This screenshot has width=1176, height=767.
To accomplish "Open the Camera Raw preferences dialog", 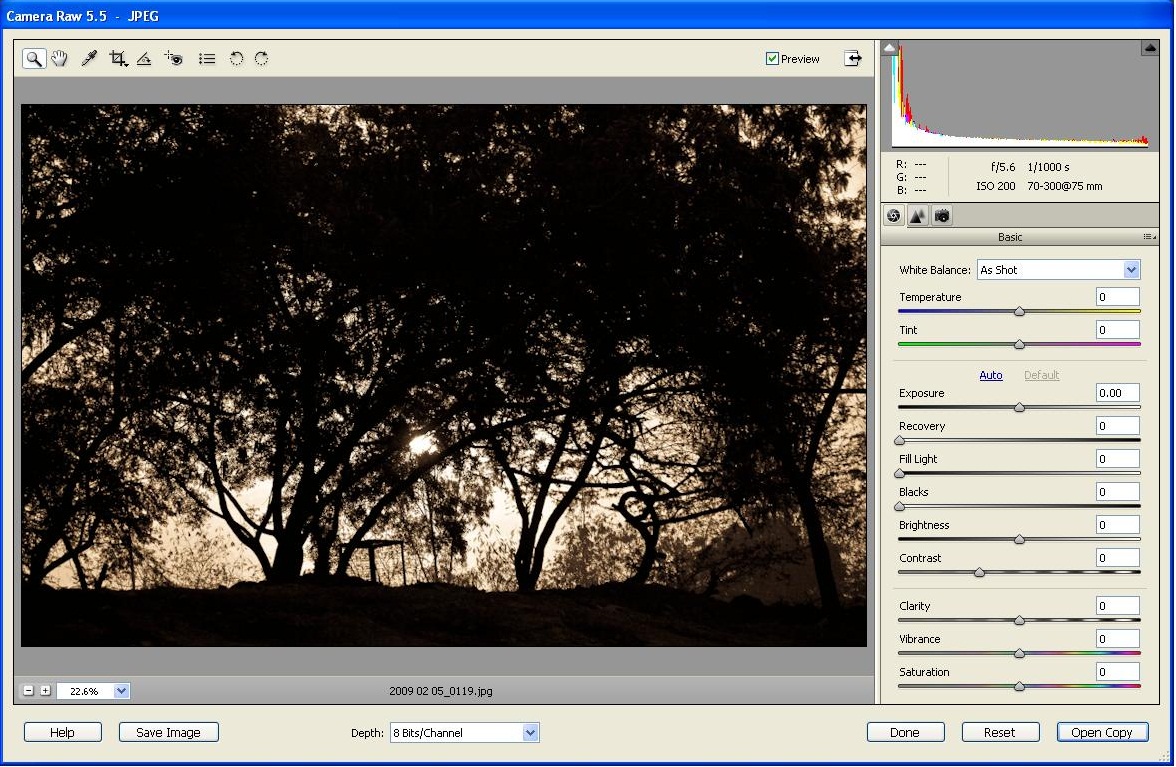I will point(207,59).
